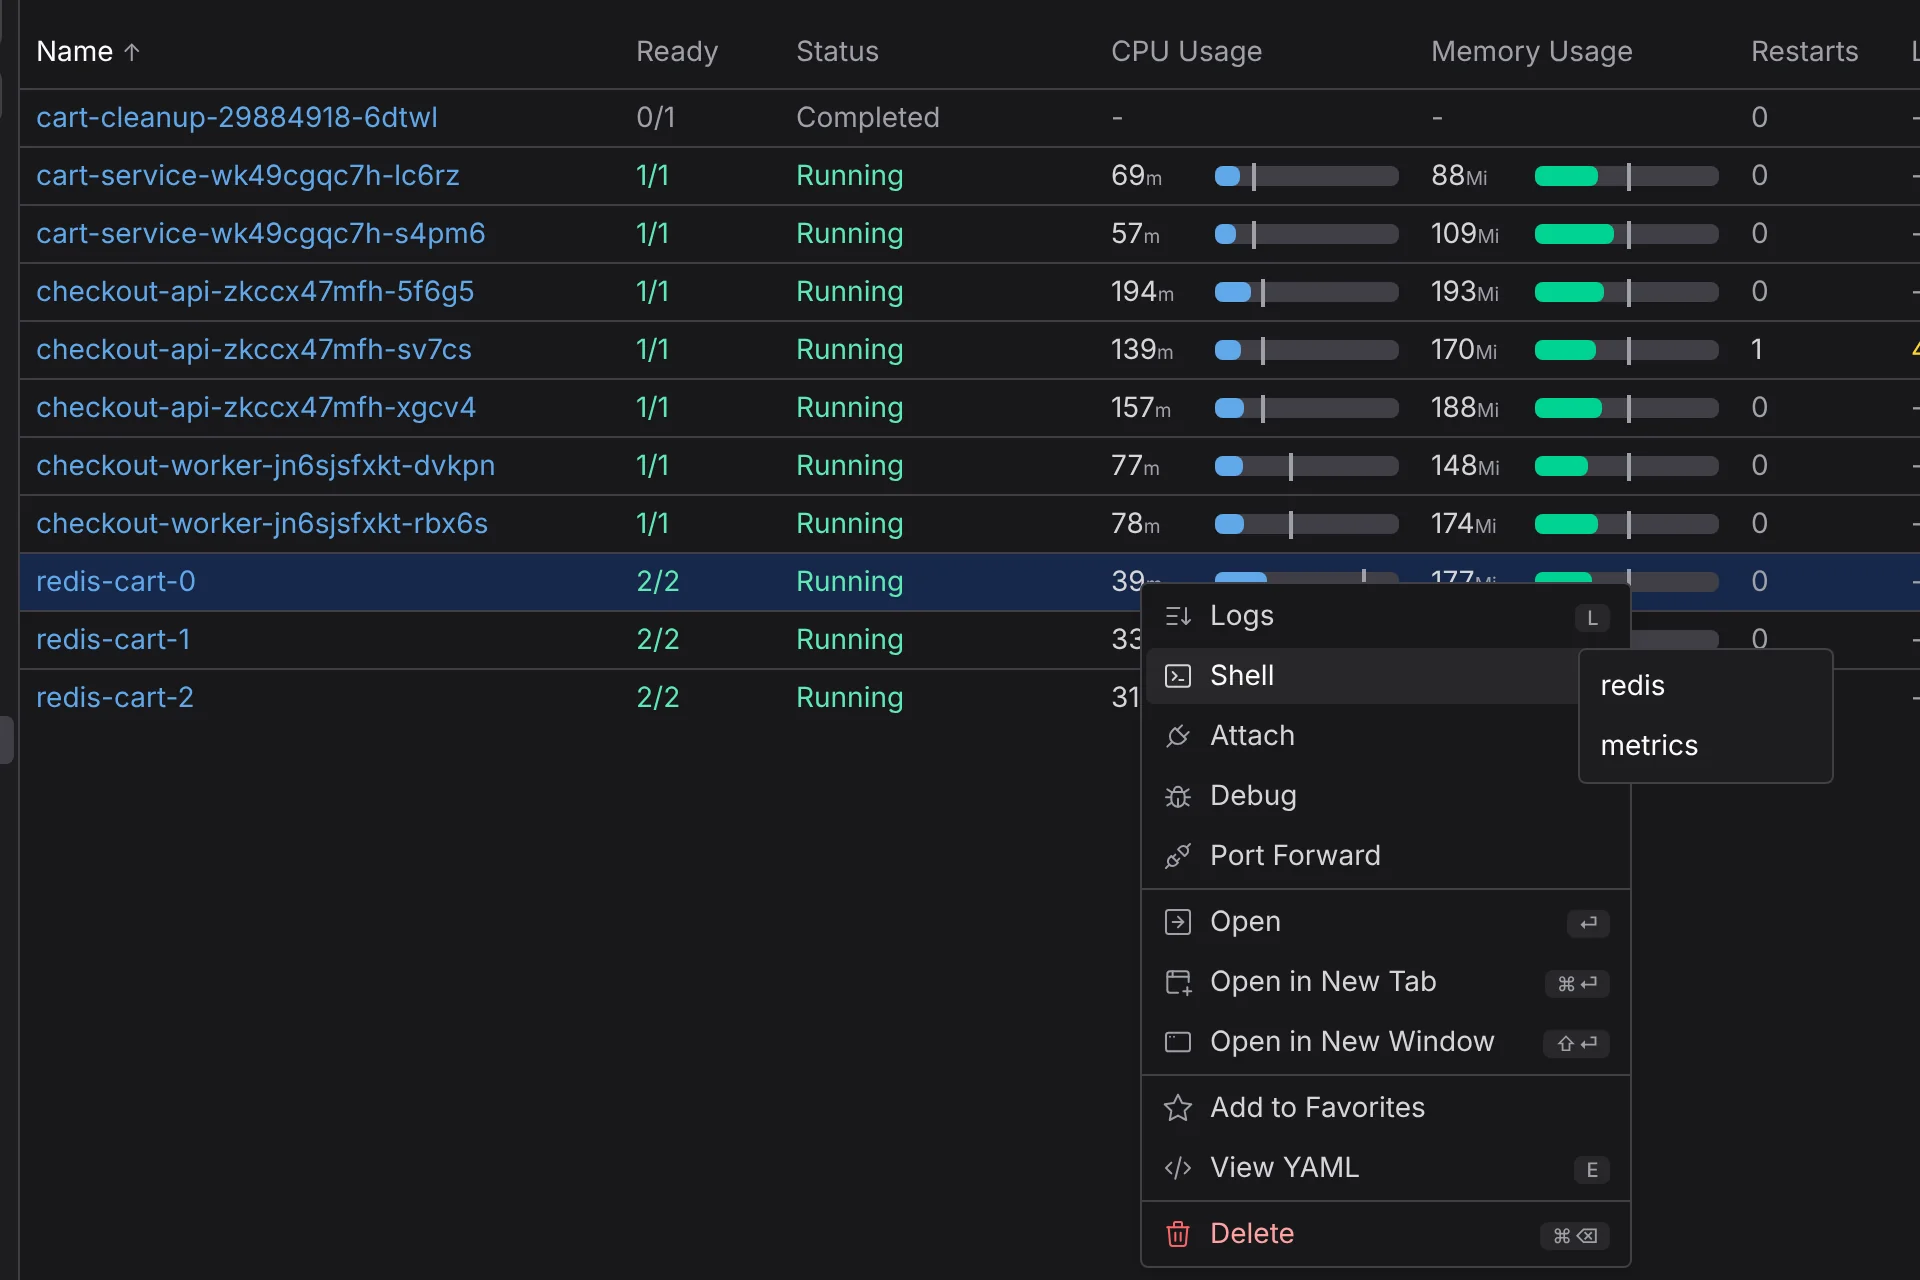Screen dimensions: 1920x1280
Task: Select the metrics container in Shell submenu
Action: pos(1705,746)
